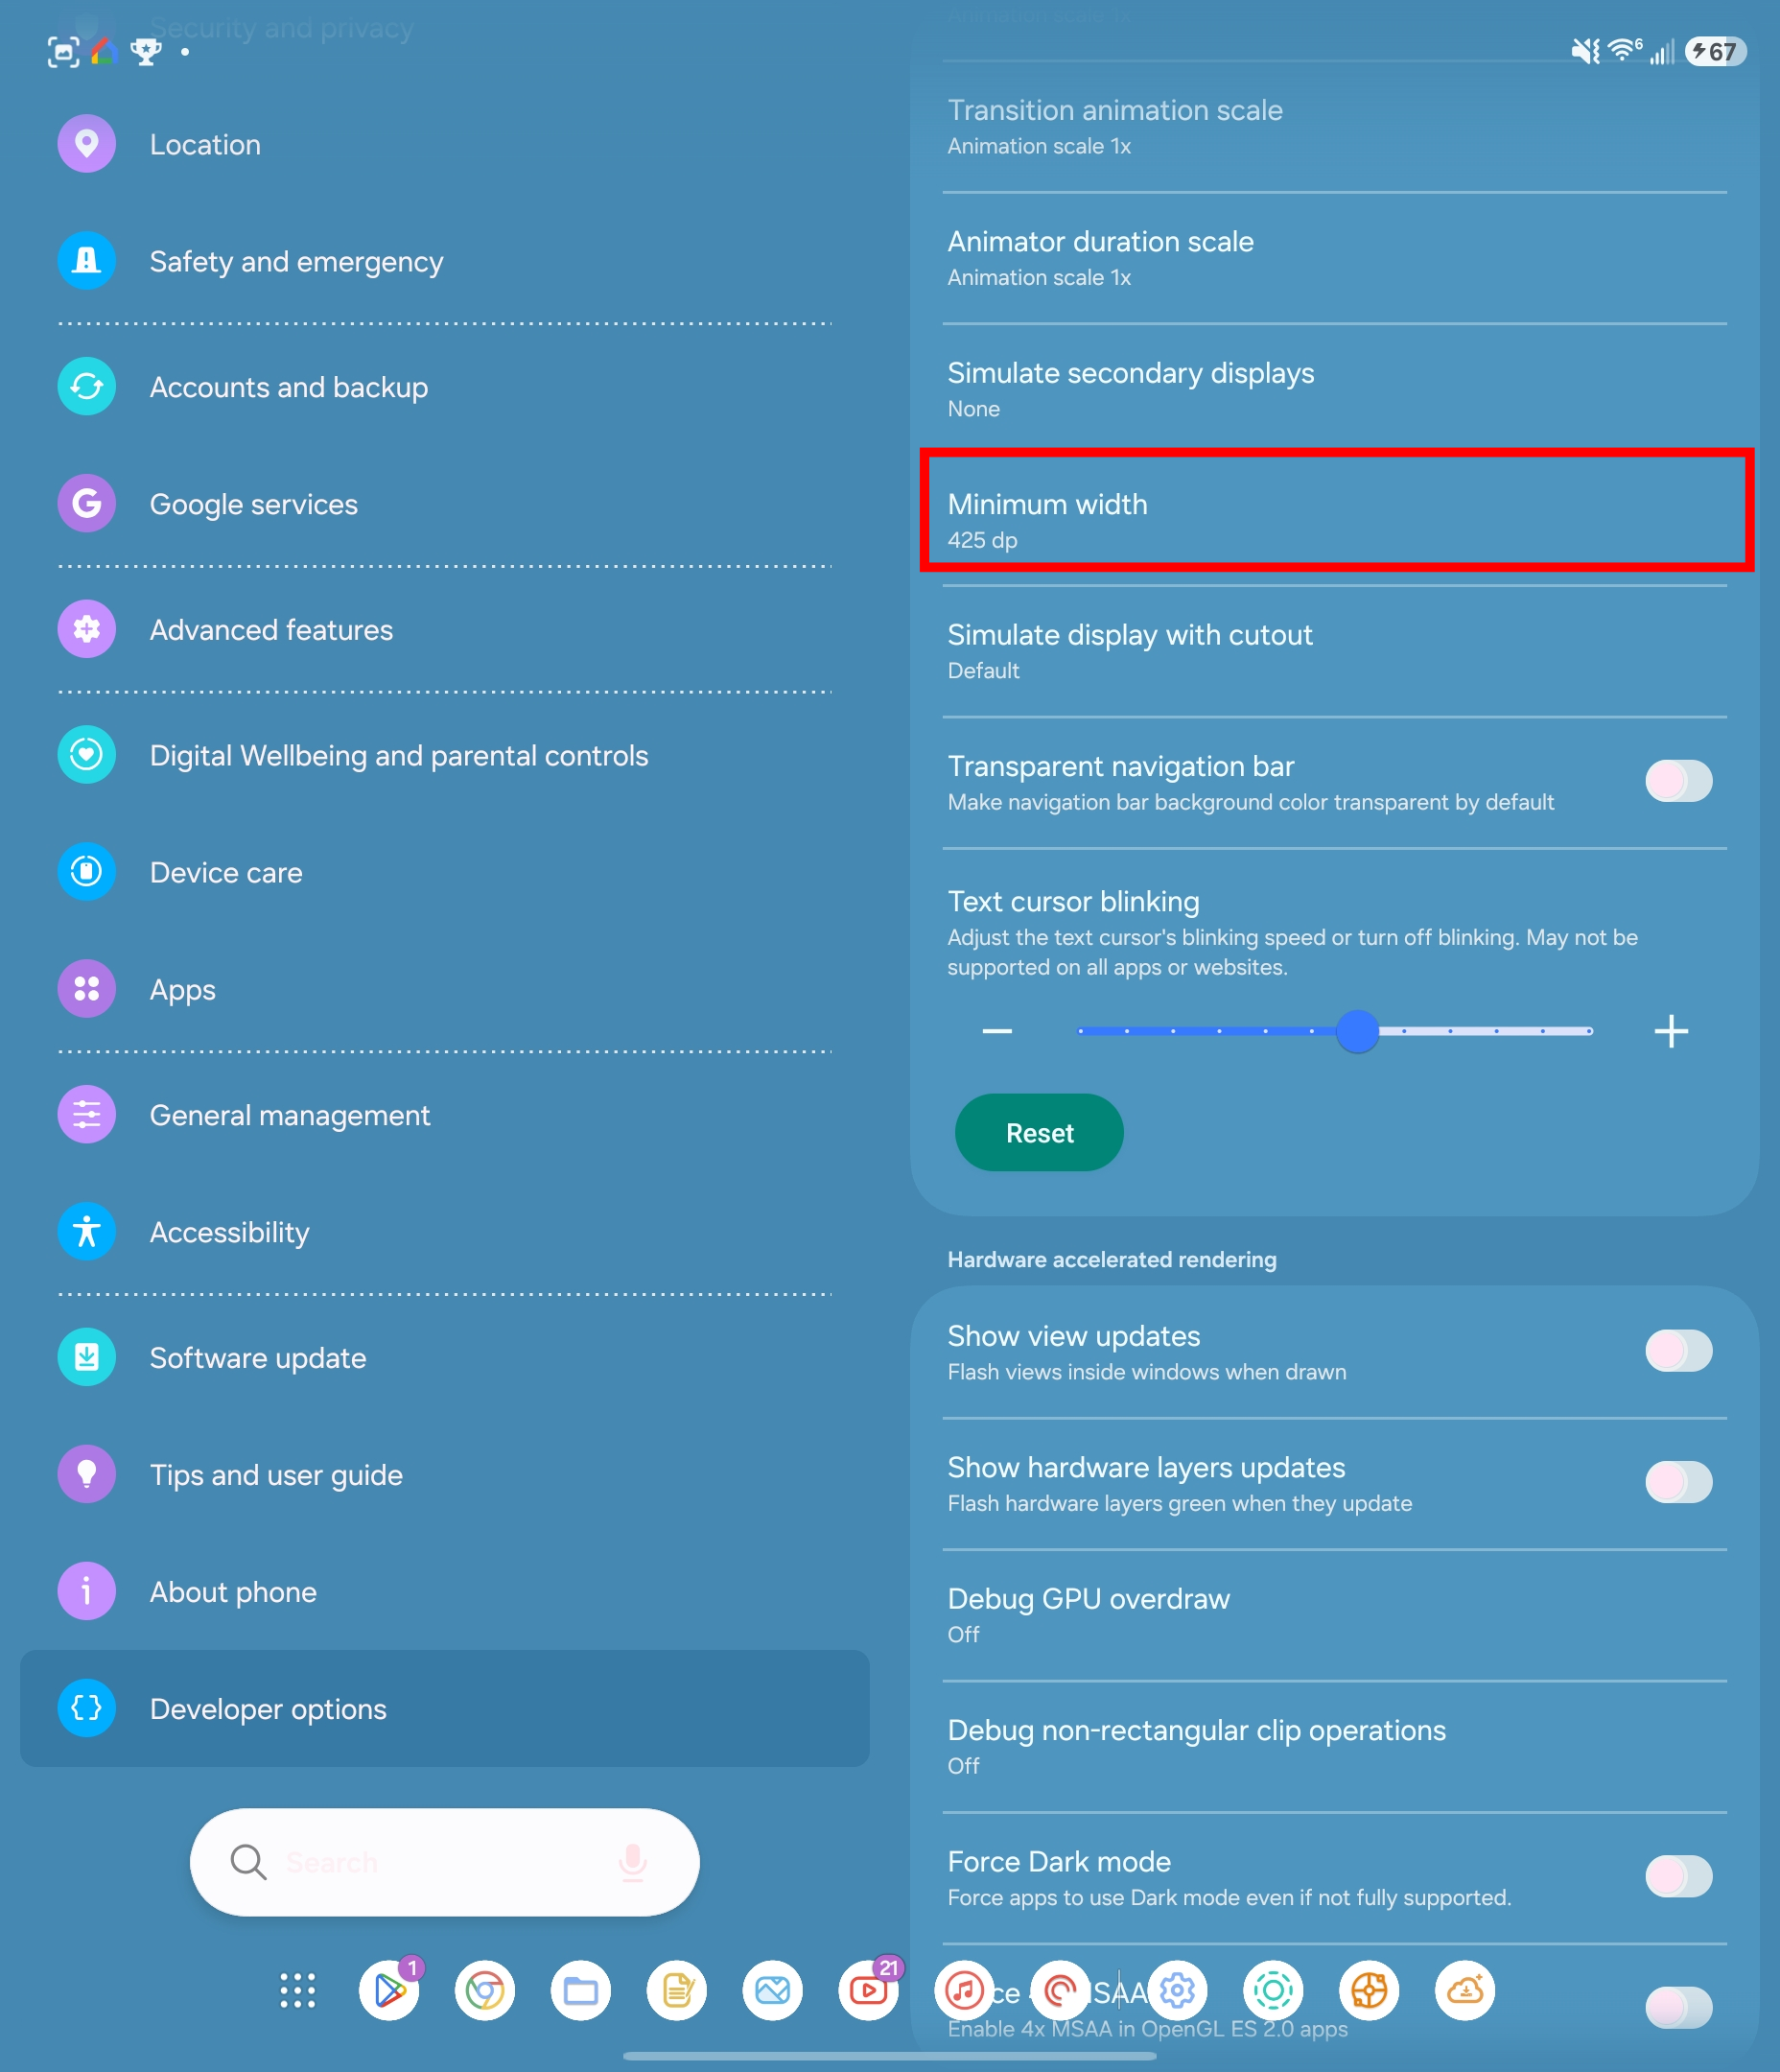
Task: Toggle Transparent navigation bar switch
Action: click(x=1678, y=781)
